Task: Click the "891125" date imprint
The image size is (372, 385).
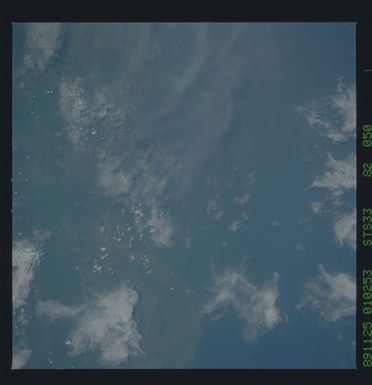Action: [367, 343]
